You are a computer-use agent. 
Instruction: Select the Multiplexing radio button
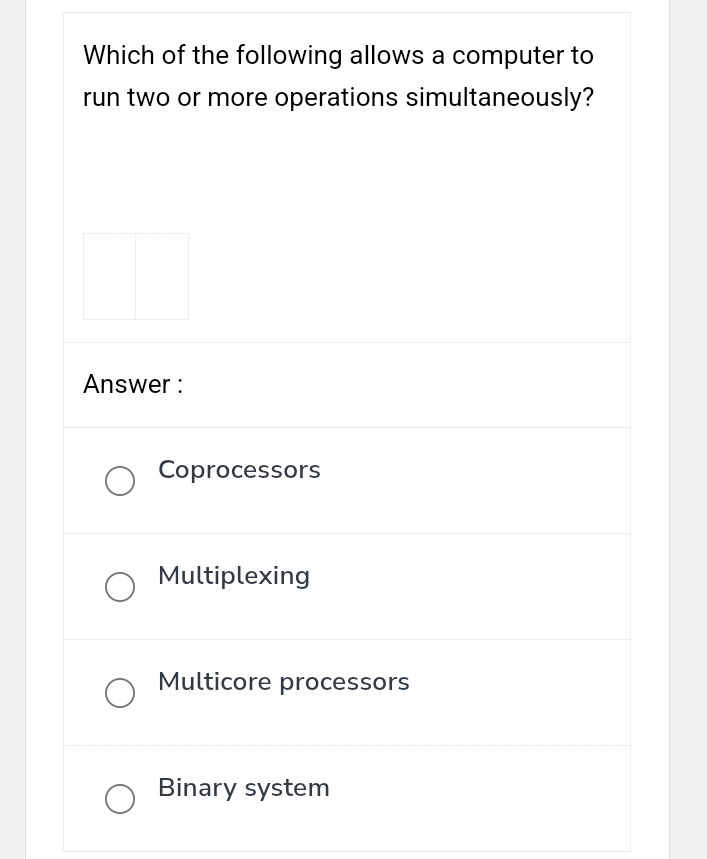point(120,587)
